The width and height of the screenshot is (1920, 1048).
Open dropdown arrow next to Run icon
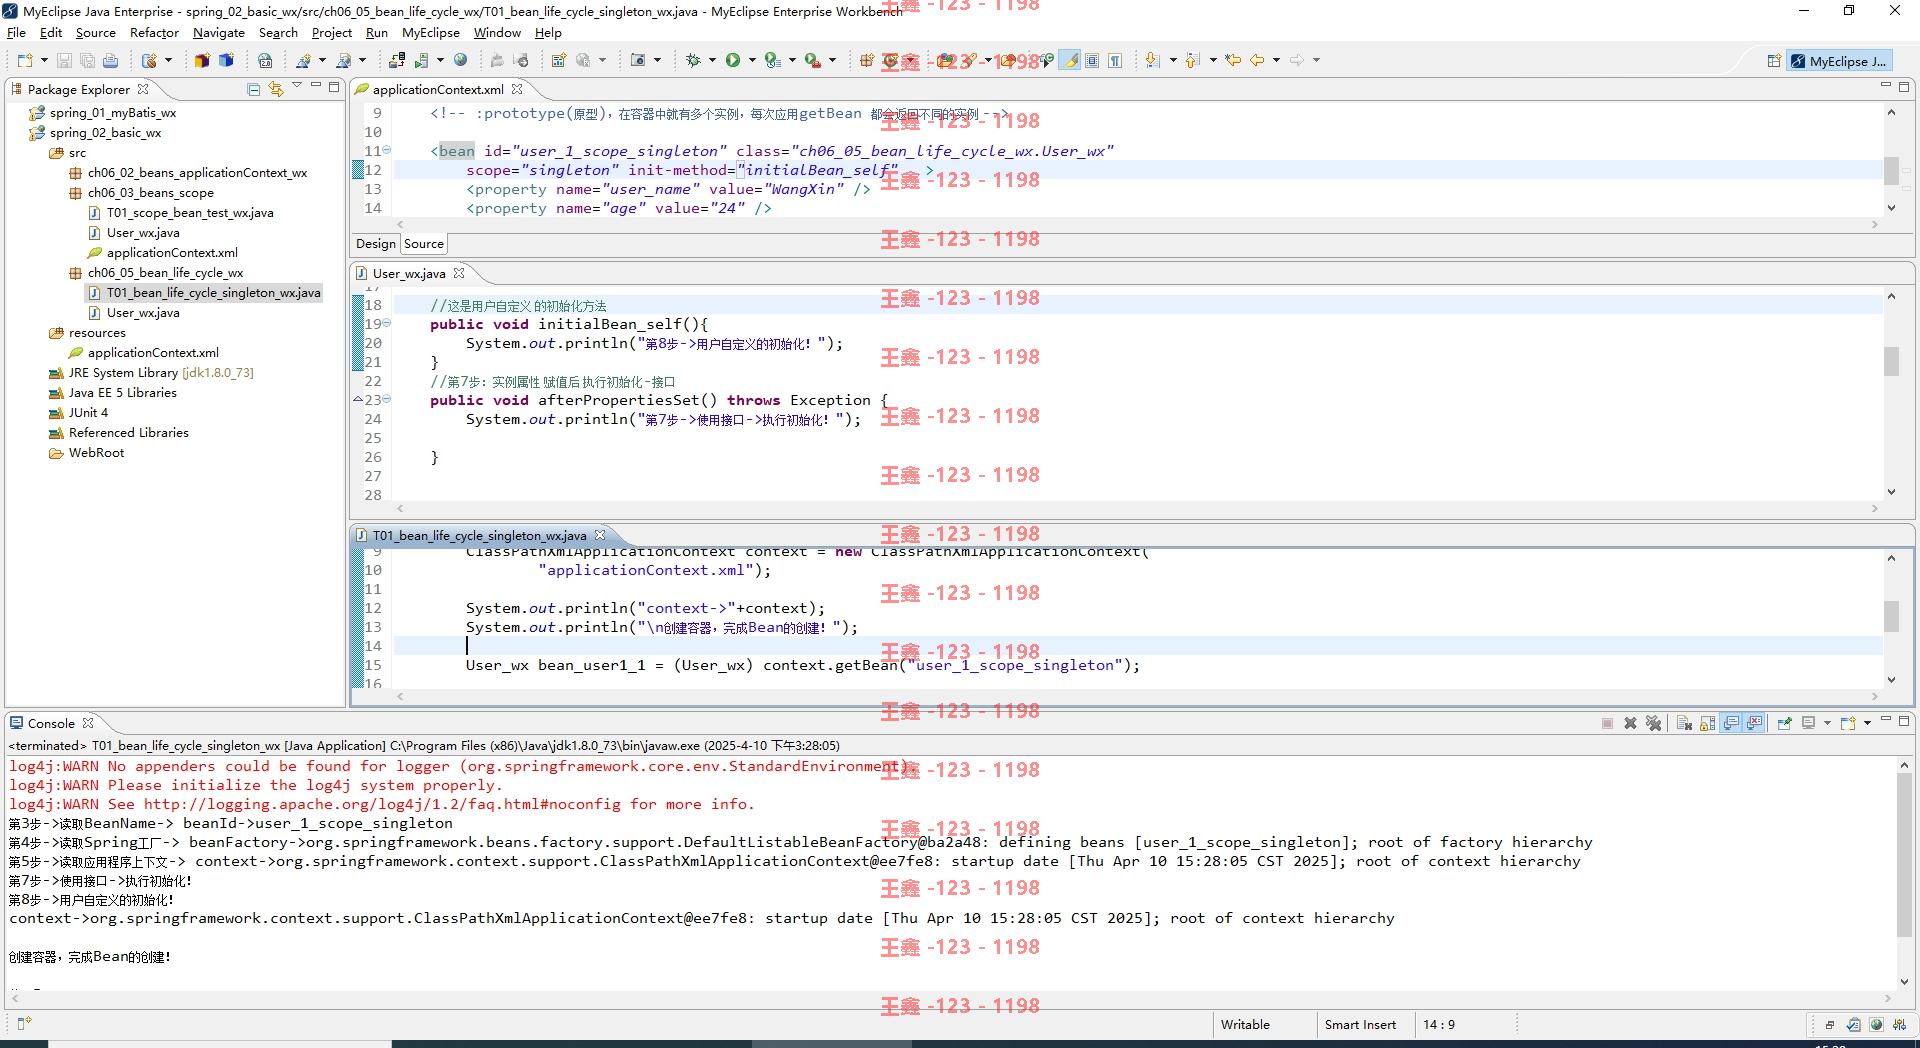752,61
